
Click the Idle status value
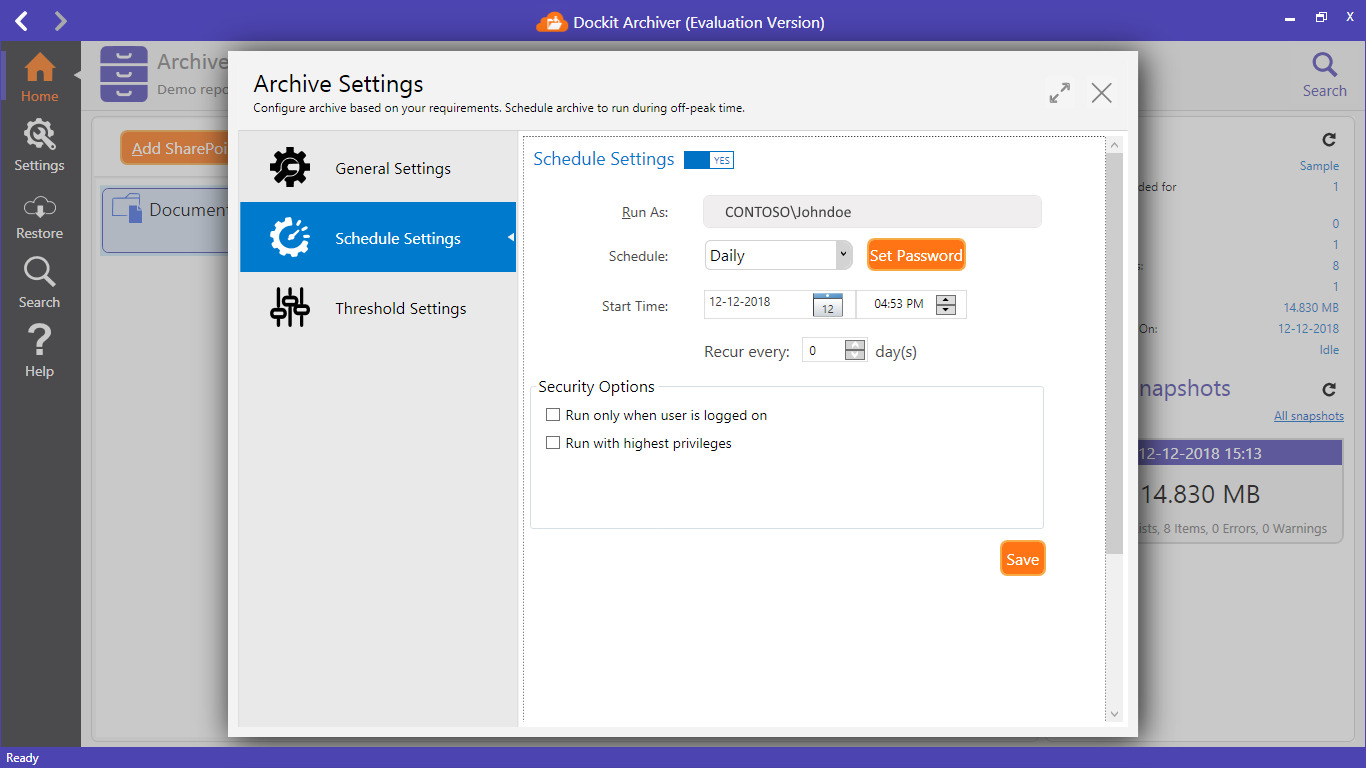click(x=1329, y=350)
